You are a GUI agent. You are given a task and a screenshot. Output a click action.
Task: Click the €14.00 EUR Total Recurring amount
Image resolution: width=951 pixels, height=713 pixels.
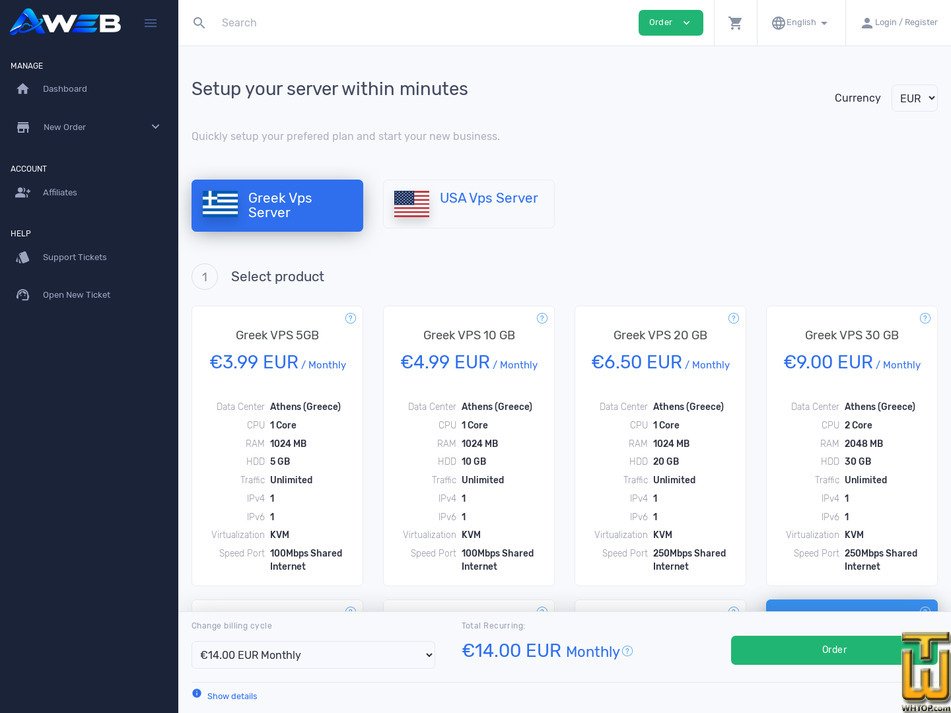click(512, 651)
